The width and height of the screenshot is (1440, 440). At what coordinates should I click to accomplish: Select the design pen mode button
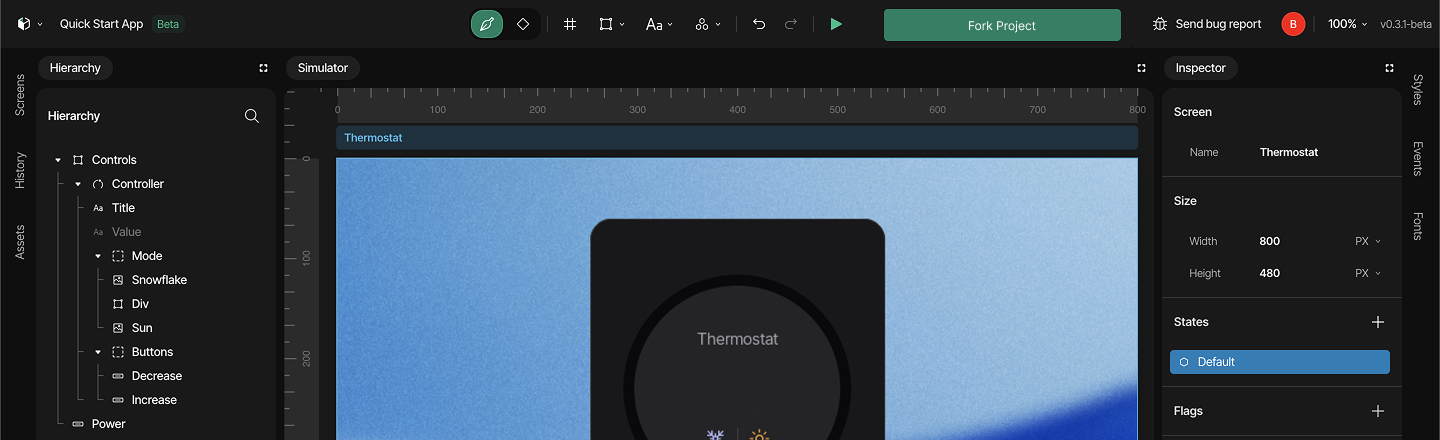(487, 24)
